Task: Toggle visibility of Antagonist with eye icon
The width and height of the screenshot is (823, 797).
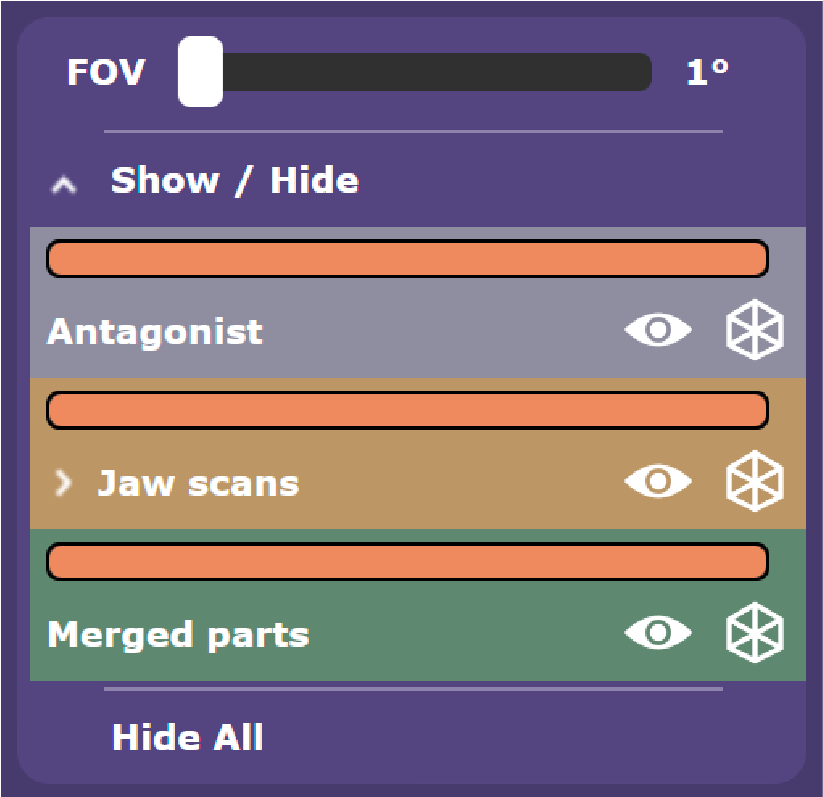Action: pos(658,330)
